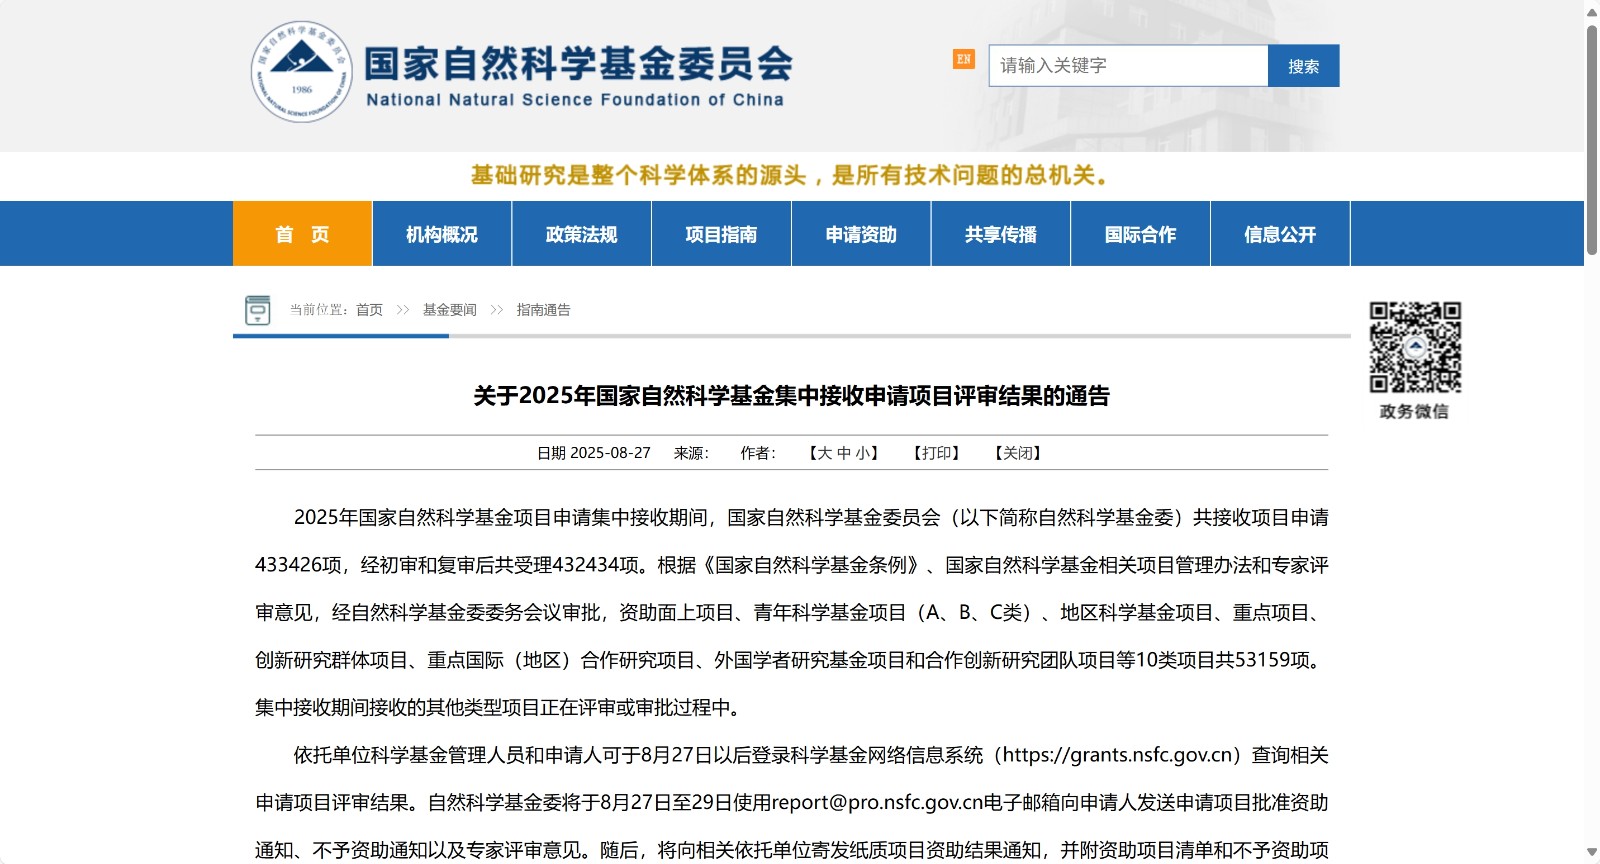Go to 基金要闻 in the breadcrumb
The height and width of the screenshot is (864, 1600).
[450, 310]
